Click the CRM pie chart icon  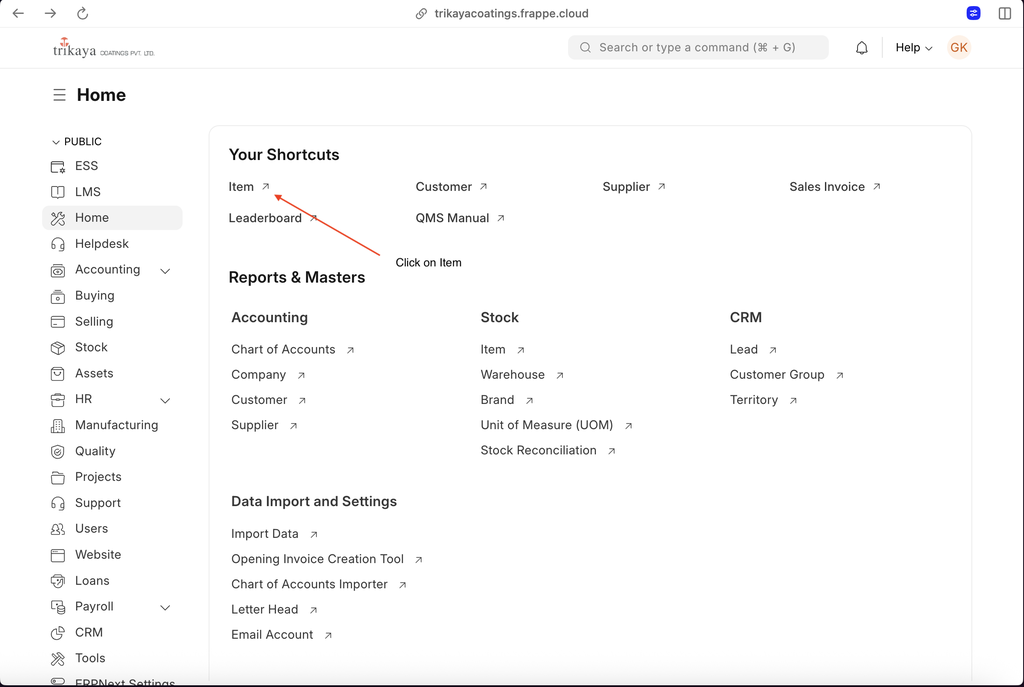[x=58, y=633]
